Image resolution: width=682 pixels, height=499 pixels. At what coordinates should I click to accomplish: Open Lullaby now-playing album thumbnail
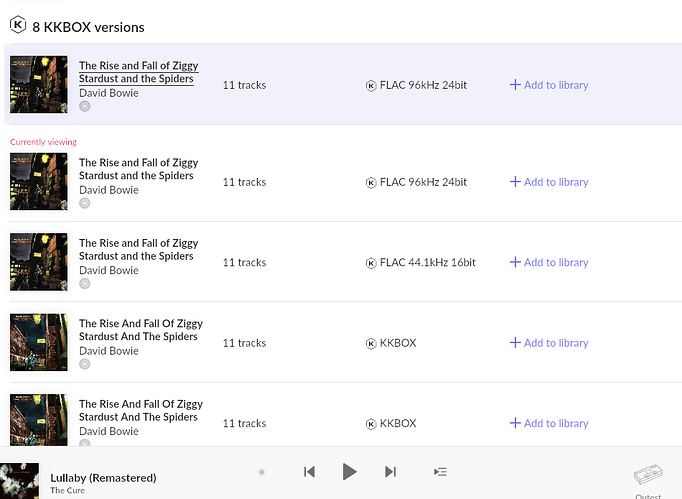(x=20, y=481)
